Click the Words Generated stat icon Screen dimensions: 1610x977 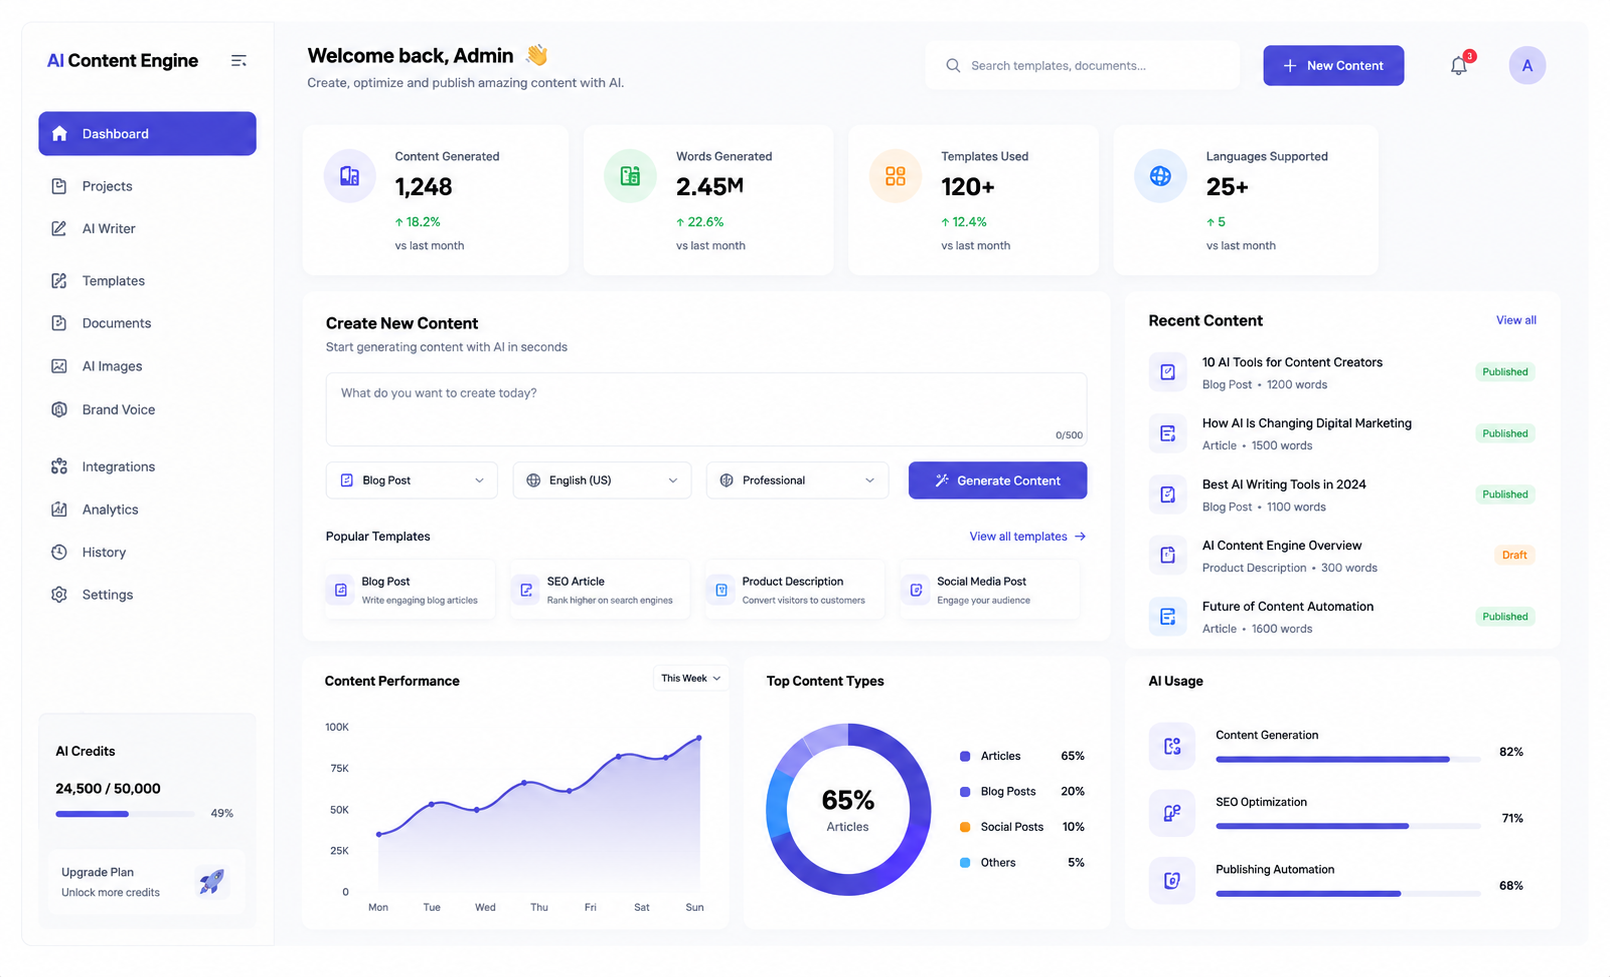coord(630,176)
